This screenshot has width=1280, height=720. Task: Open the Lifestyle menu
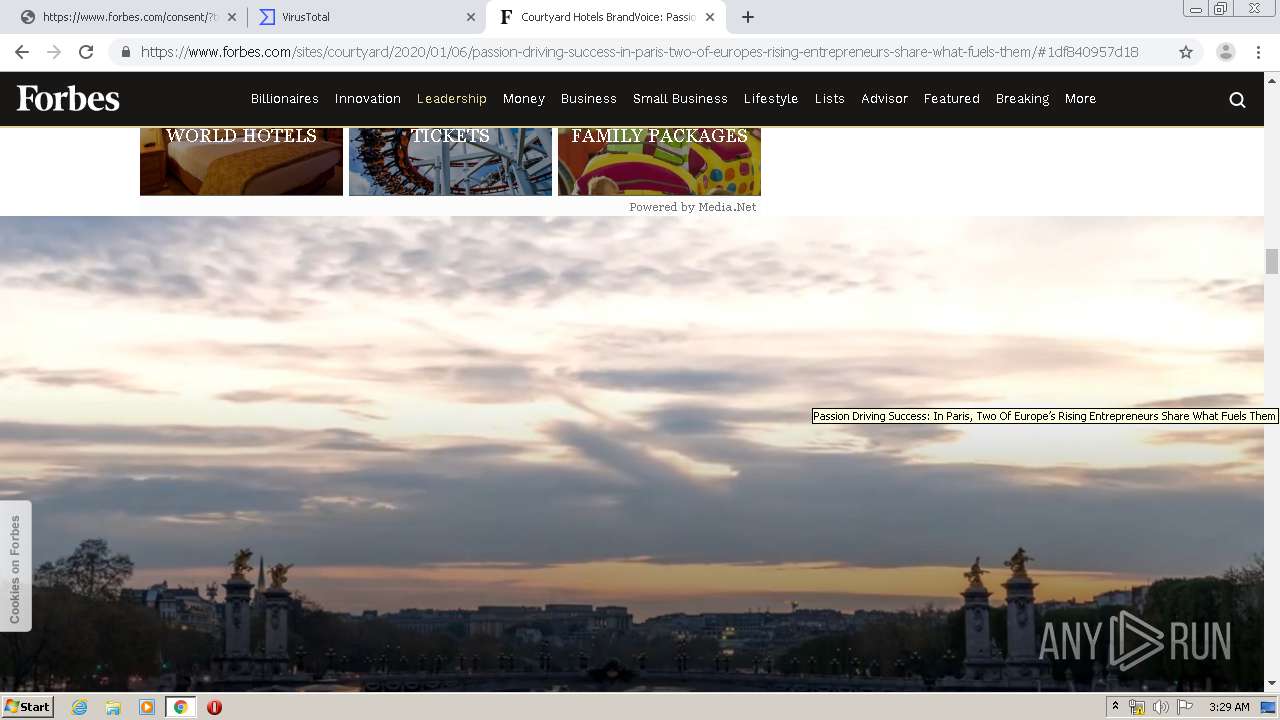tap(771, 99)
